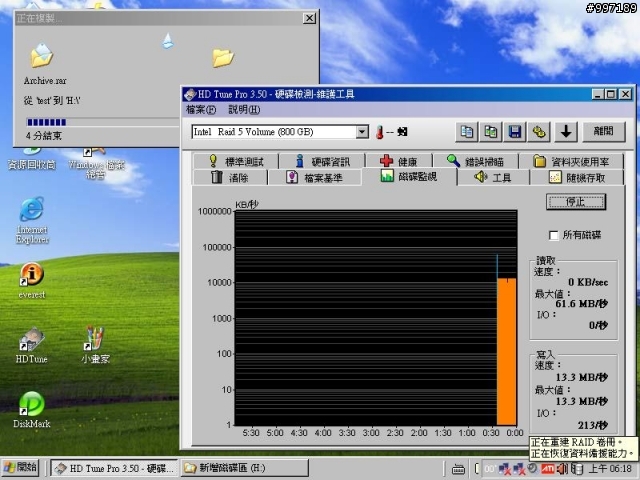Click the 離開 exit button
The width and height of the screenshot is (640, 480).
(x=603, y=132)
